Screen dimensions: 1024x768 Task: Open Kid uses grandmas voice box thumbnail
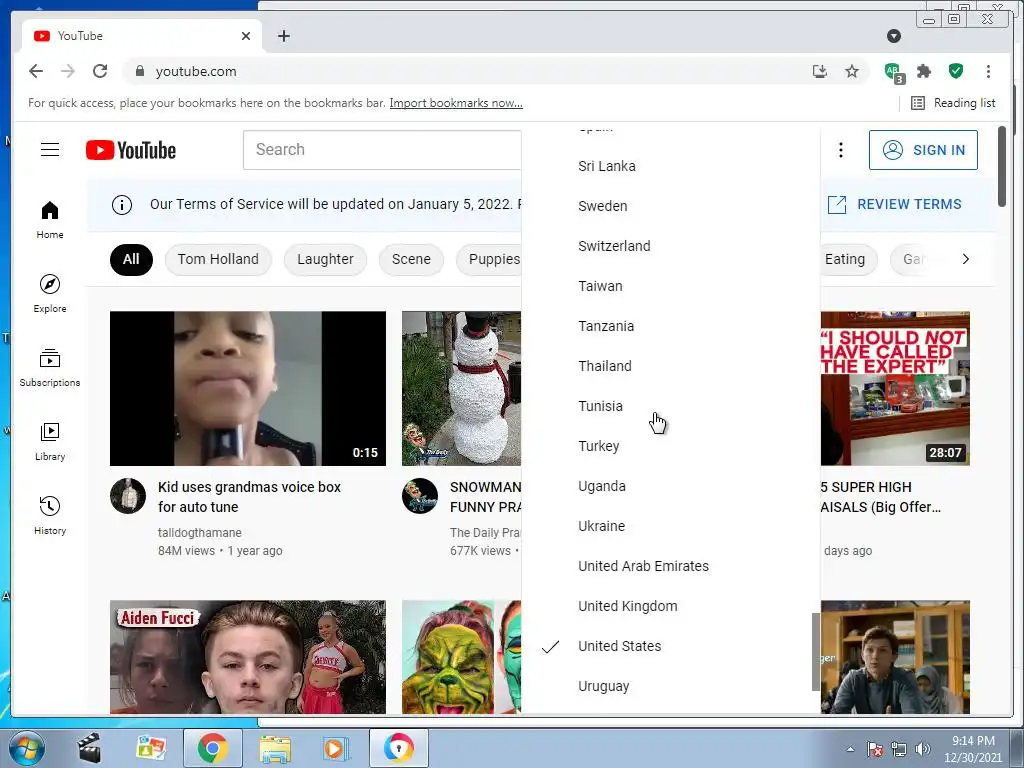click(248, 389)
